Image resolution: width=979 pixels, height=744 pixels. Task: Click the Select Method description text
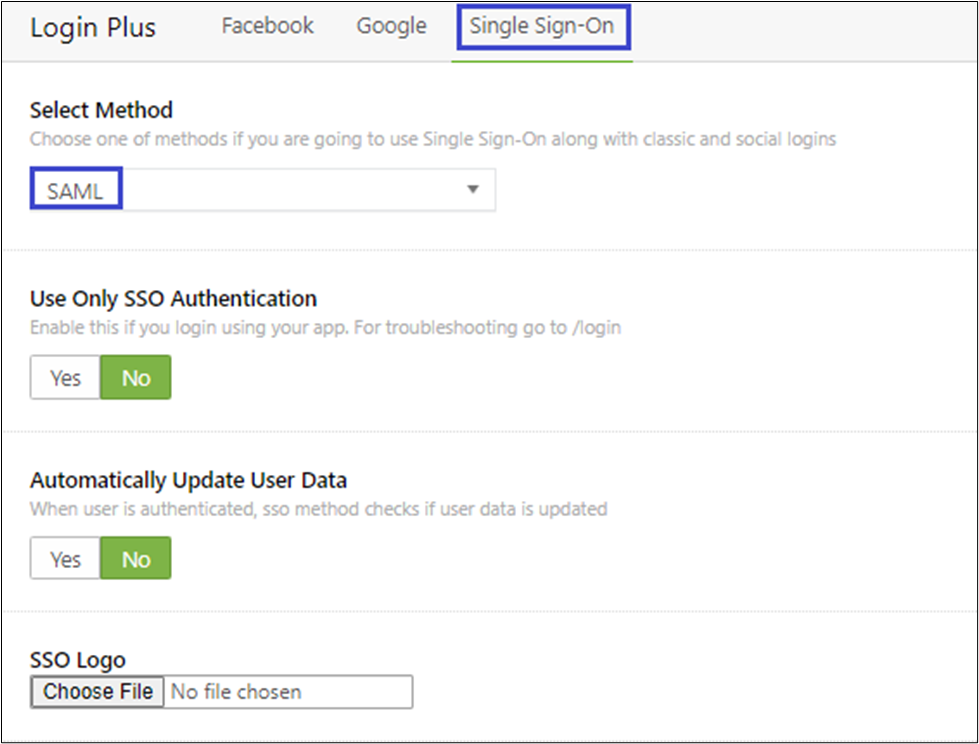(x=432, y=139)
